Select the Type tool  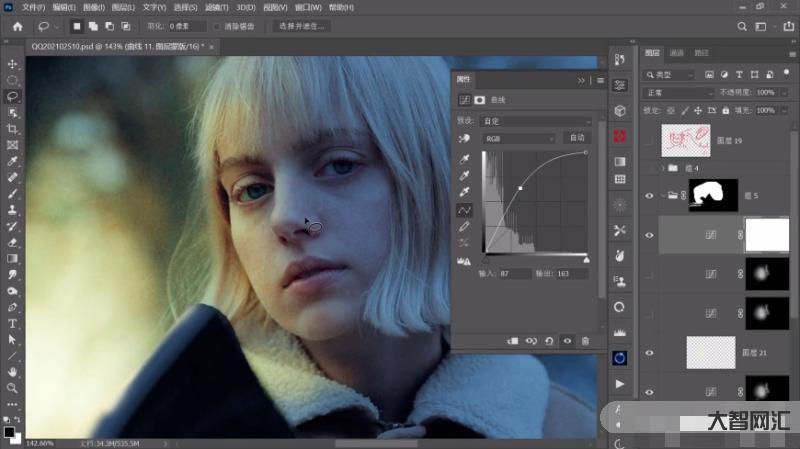coord(13,323)
